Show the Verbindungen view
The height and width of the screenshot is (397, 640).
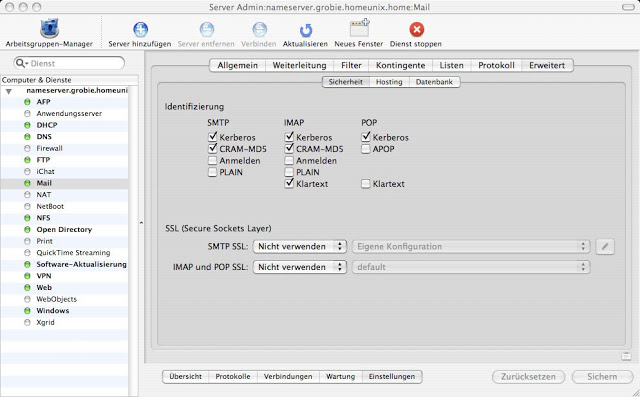click(288, 377)
